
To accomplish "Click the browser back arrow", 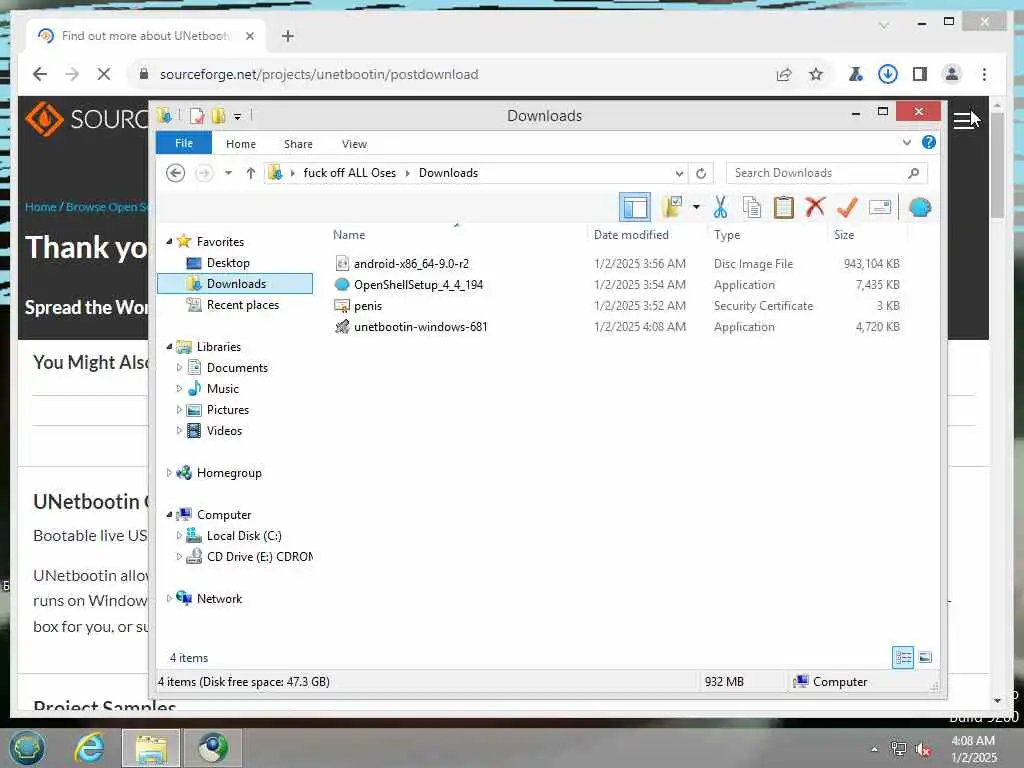I will pos(40,74).
